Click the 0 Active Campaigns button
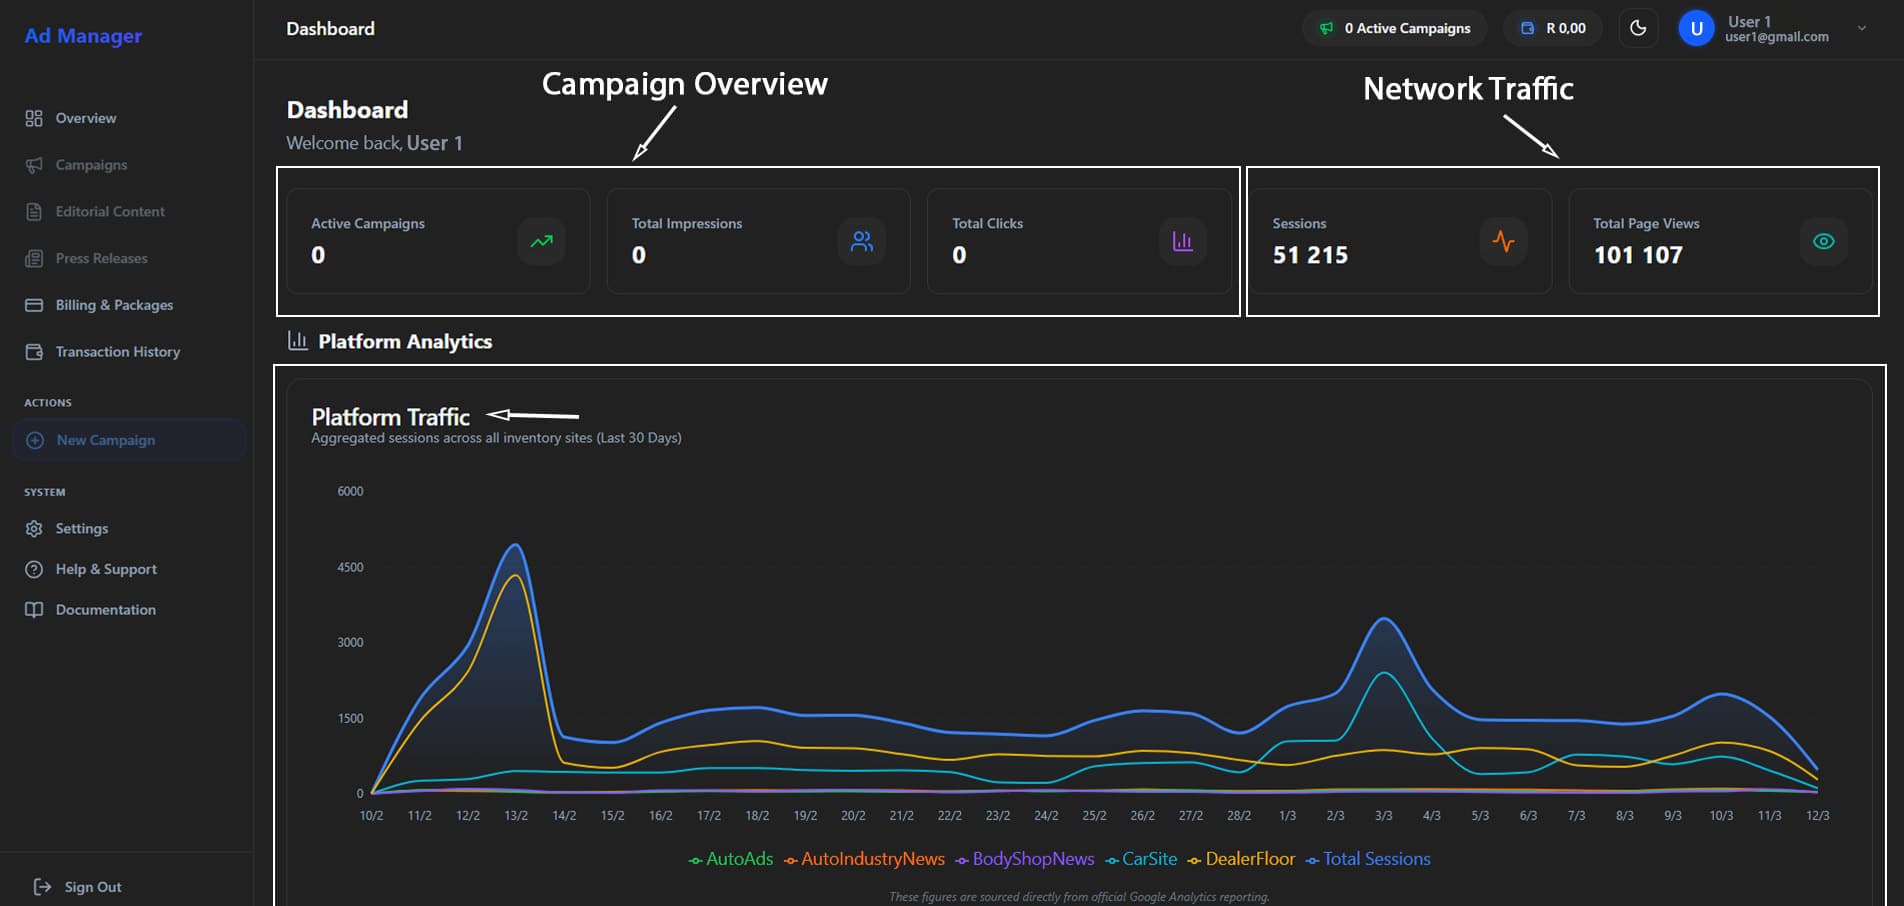1904x906 pixels. [1394, 28]
